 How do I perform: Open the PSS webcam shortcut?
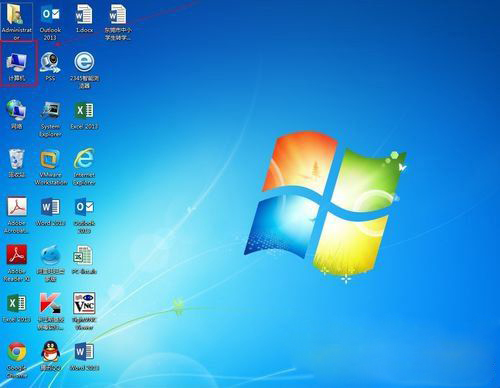[50, 63]
